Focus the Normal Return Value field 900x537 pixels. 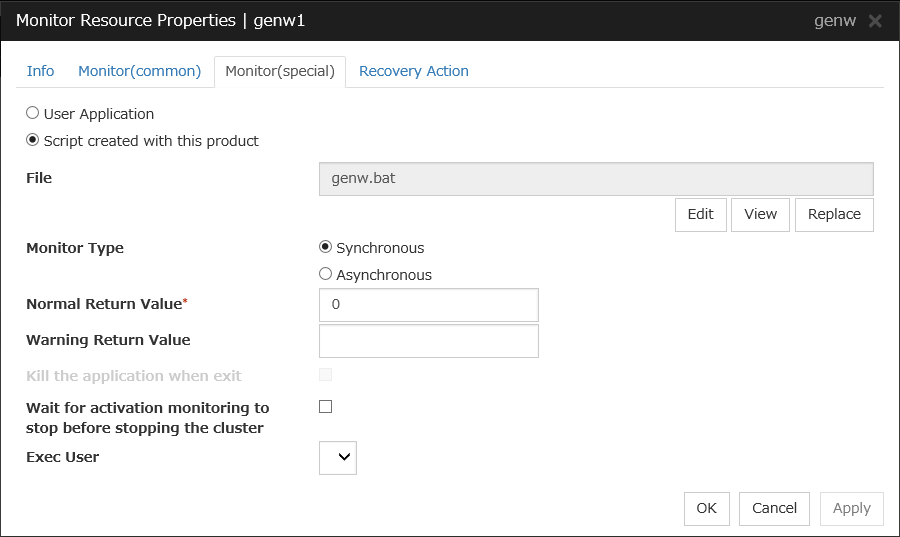tap(428, 305)
